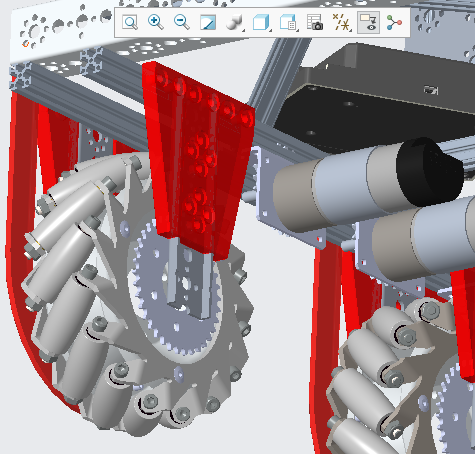This screenshot has height=454, width=475.
Task: Toggle the spin center icon
Action: [x=394, y=22]
